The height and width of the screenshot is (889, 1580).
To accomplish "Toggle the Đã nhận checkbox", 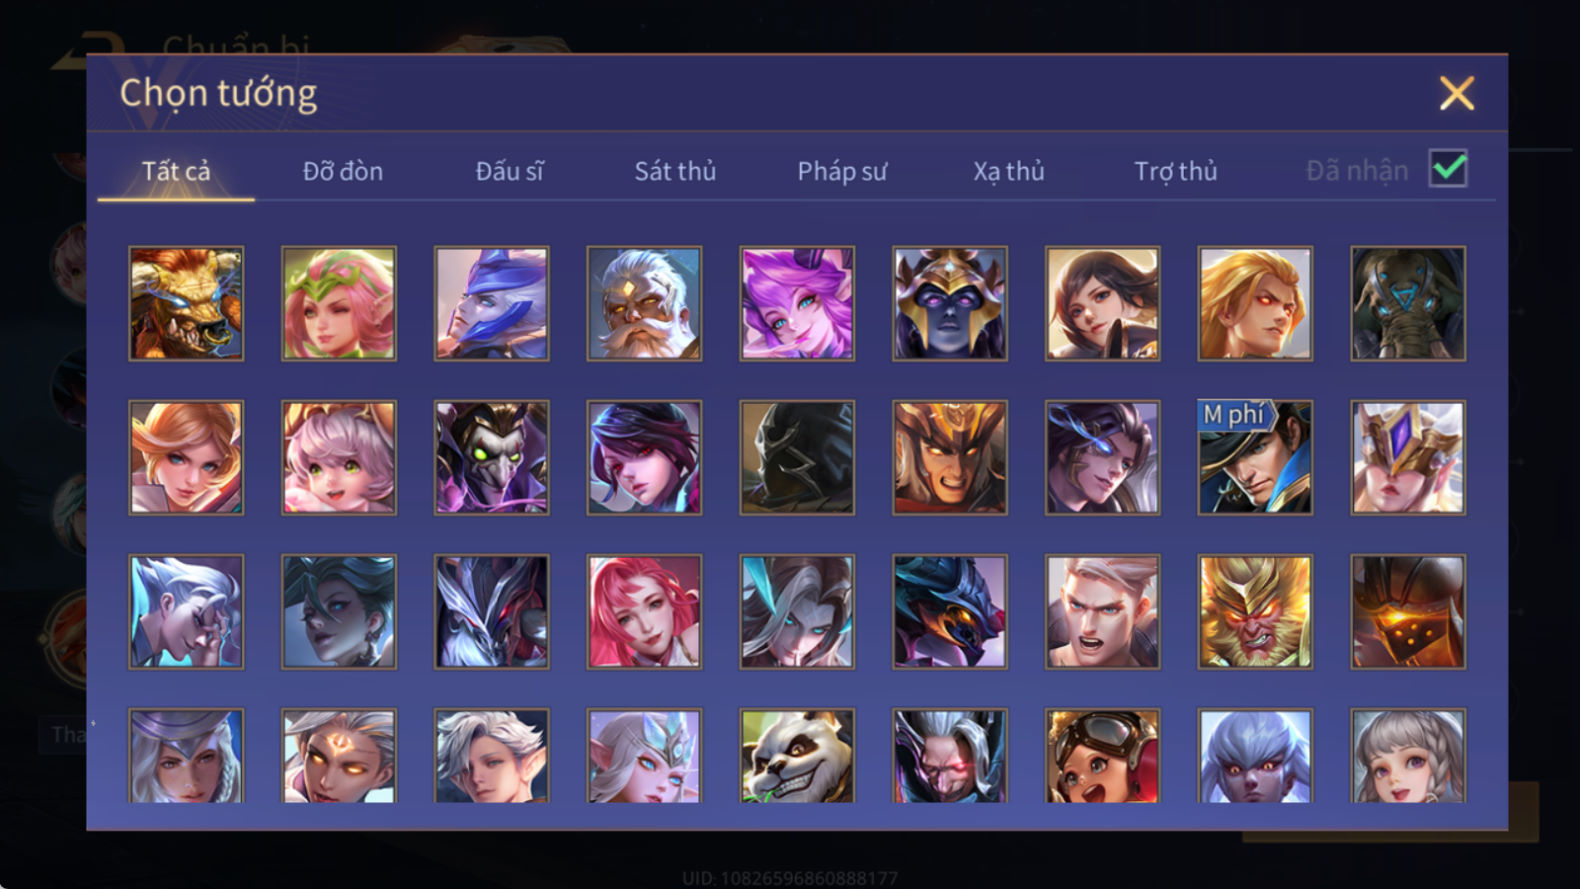I will pyautogui.click(x=1448, y=169).
